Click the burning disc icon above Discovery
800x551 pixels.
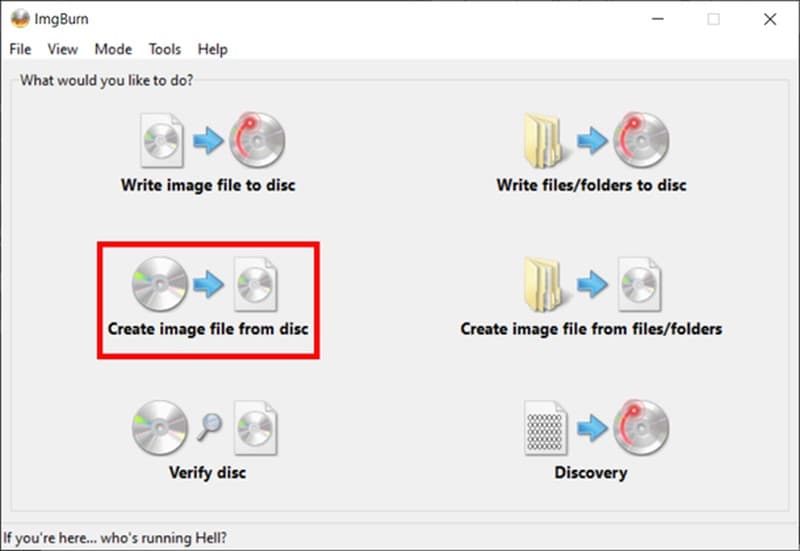click(x=640, y=427)
